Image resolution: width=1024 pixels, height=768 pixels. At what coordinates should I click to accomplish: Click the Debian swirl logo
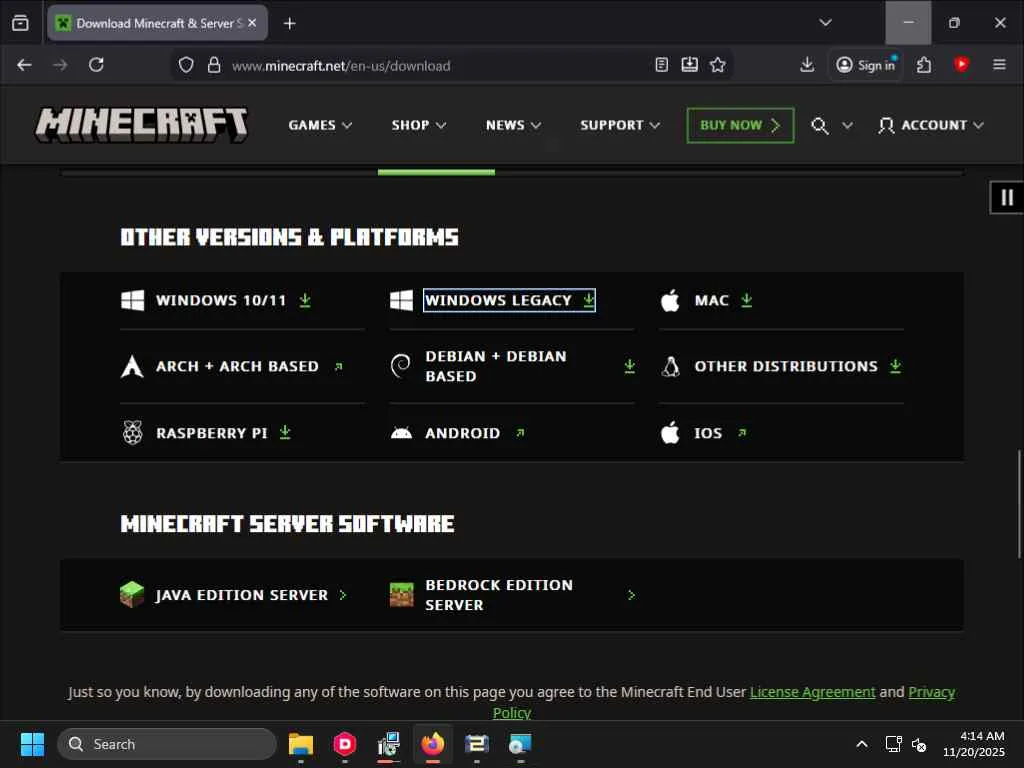coord(401,366)
